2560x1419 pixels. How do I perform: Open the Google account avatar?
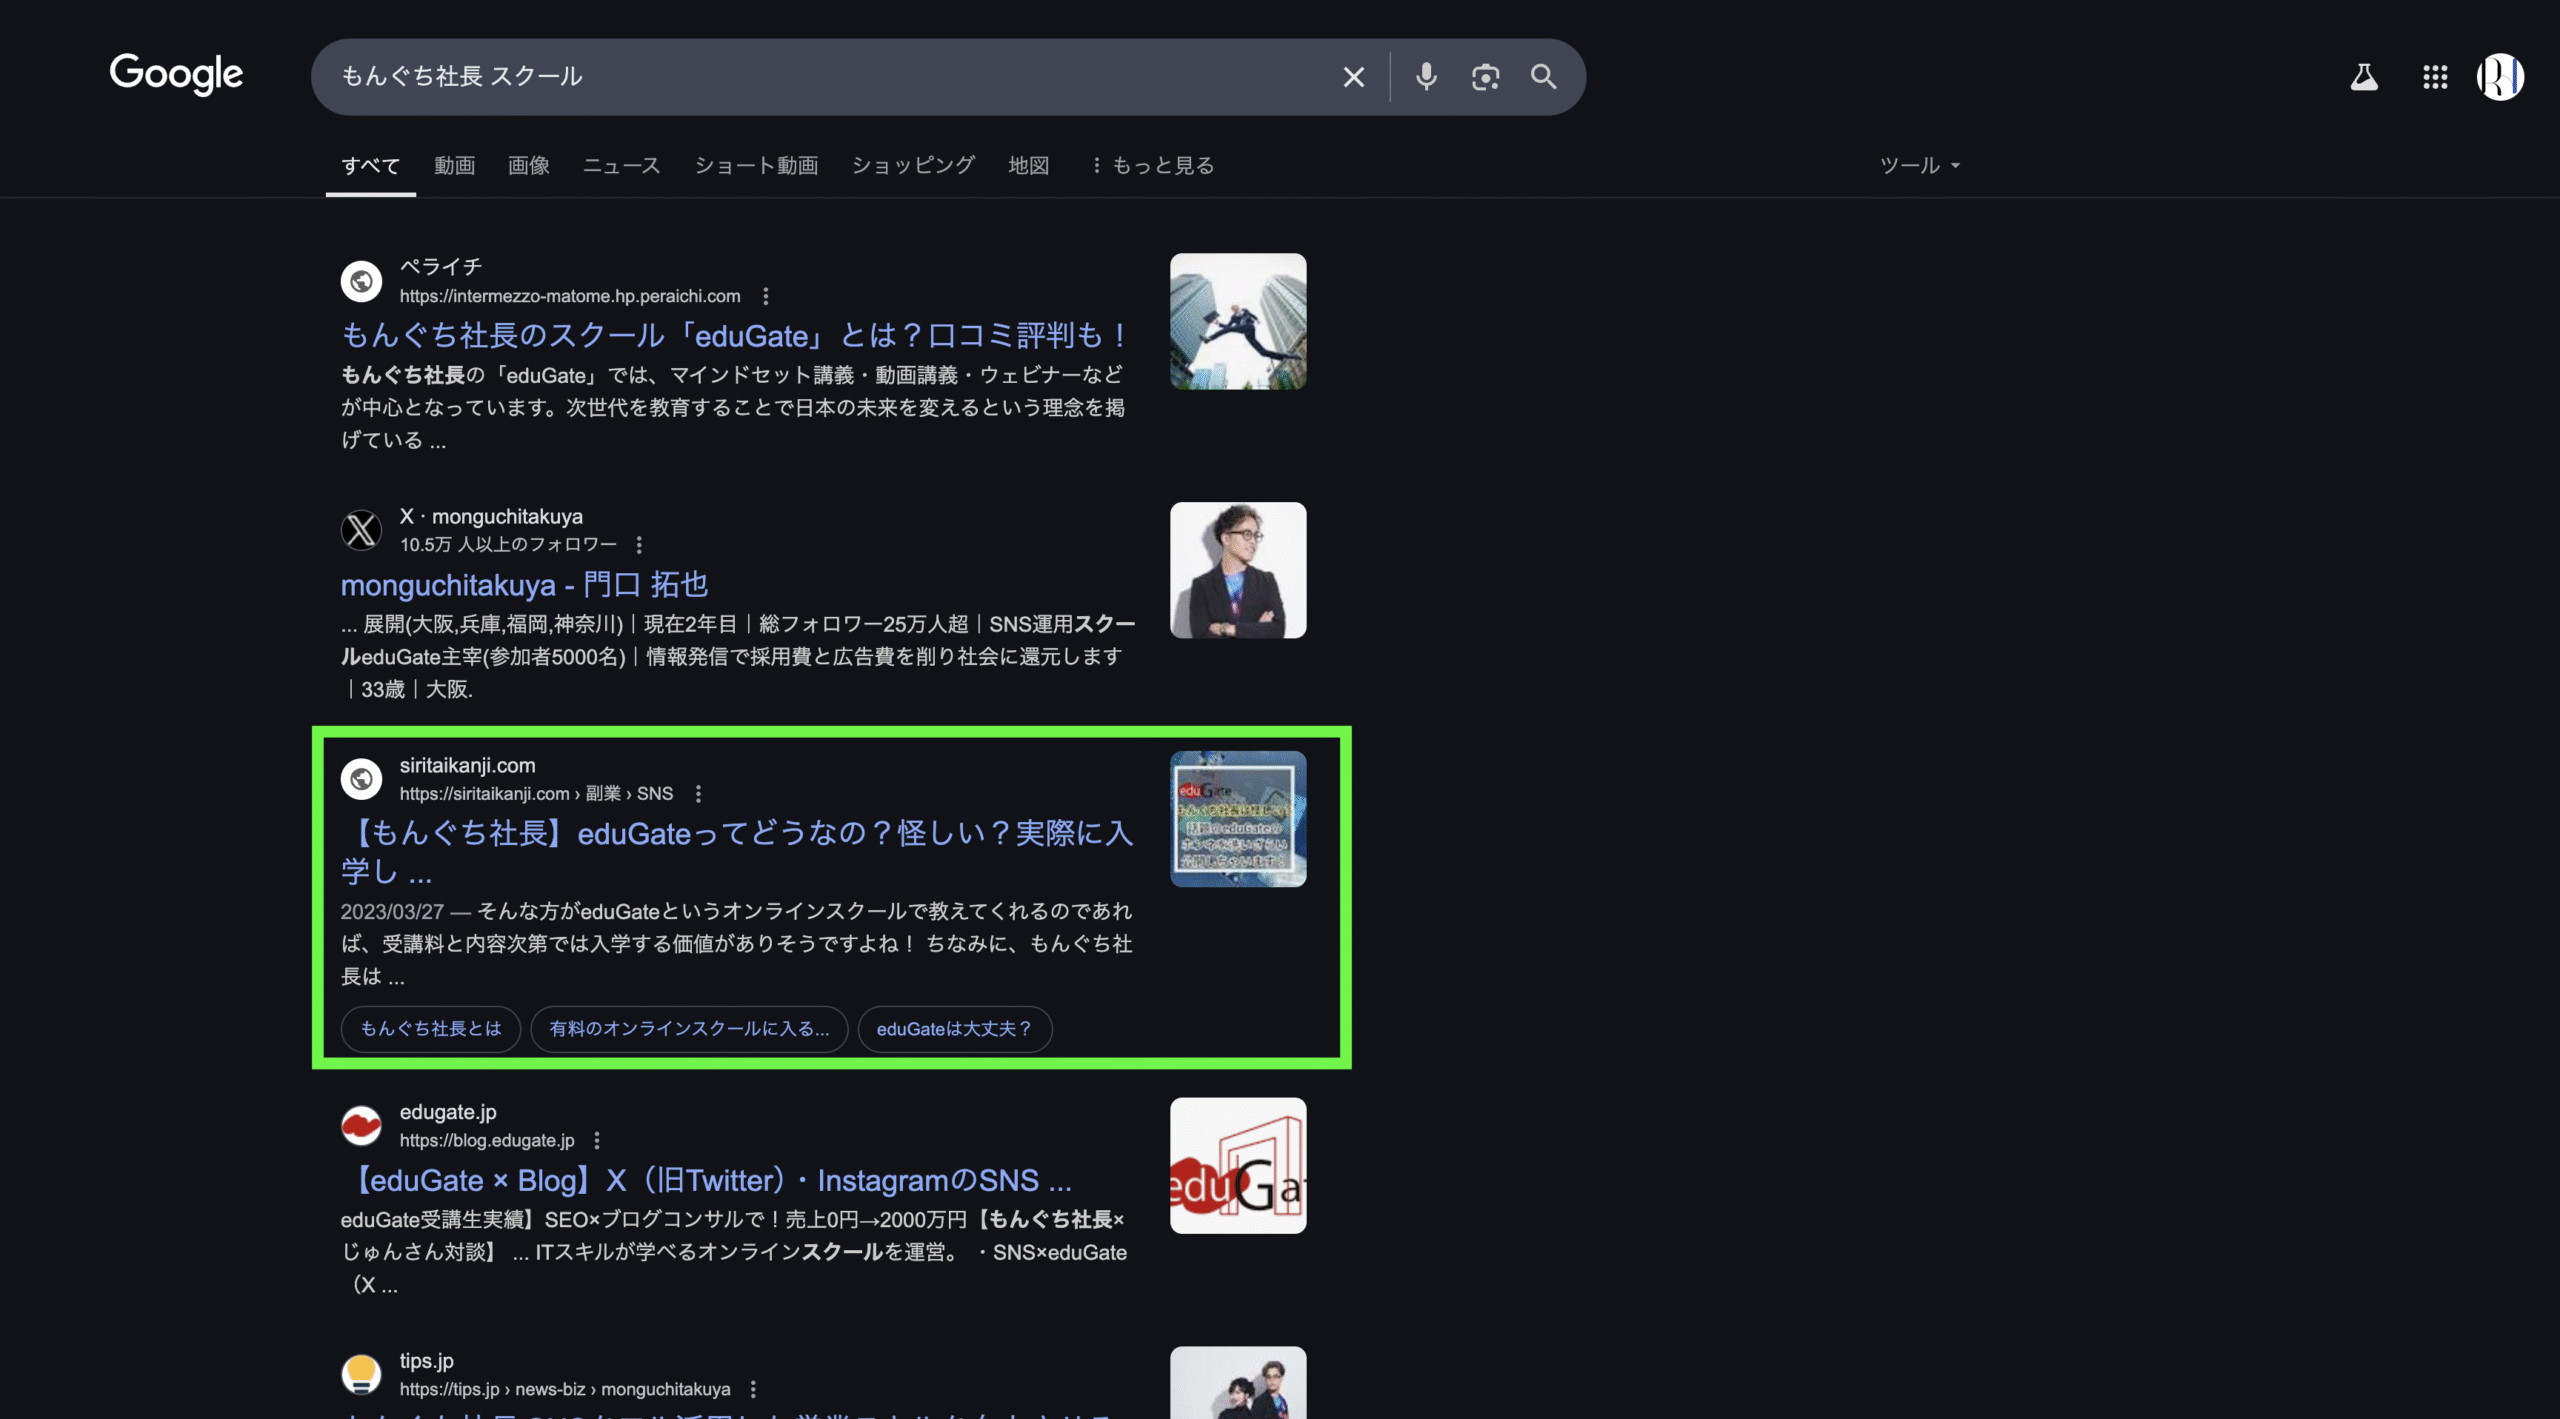2500,77
